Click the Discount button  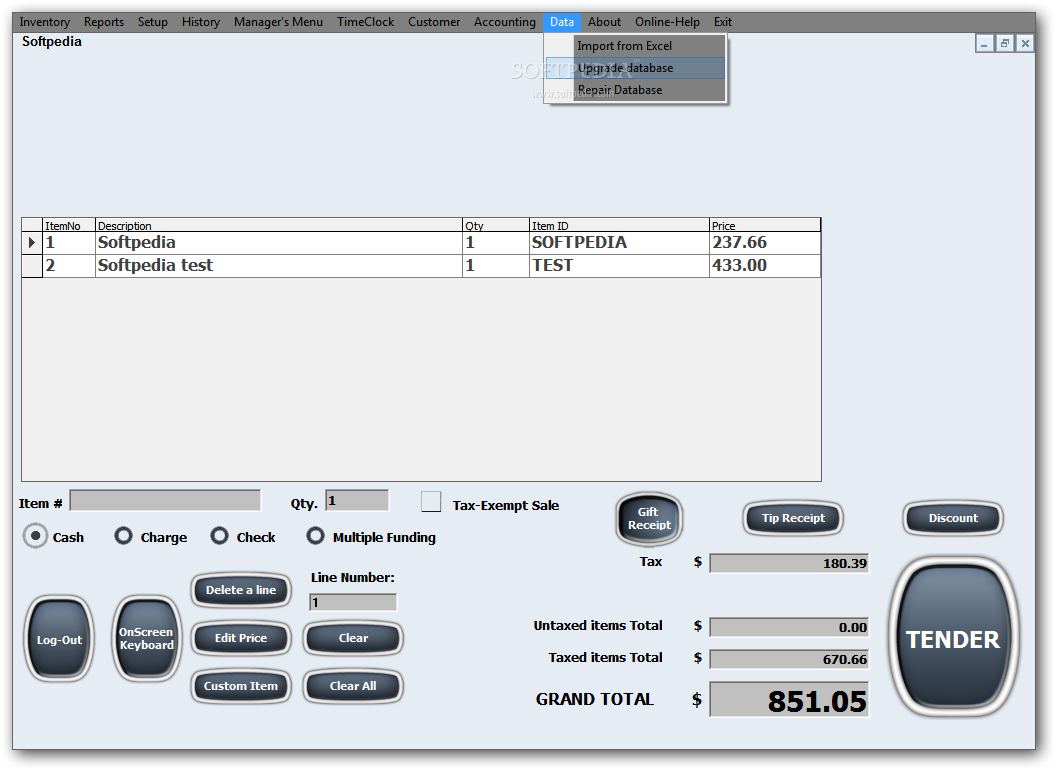(953, 518)
